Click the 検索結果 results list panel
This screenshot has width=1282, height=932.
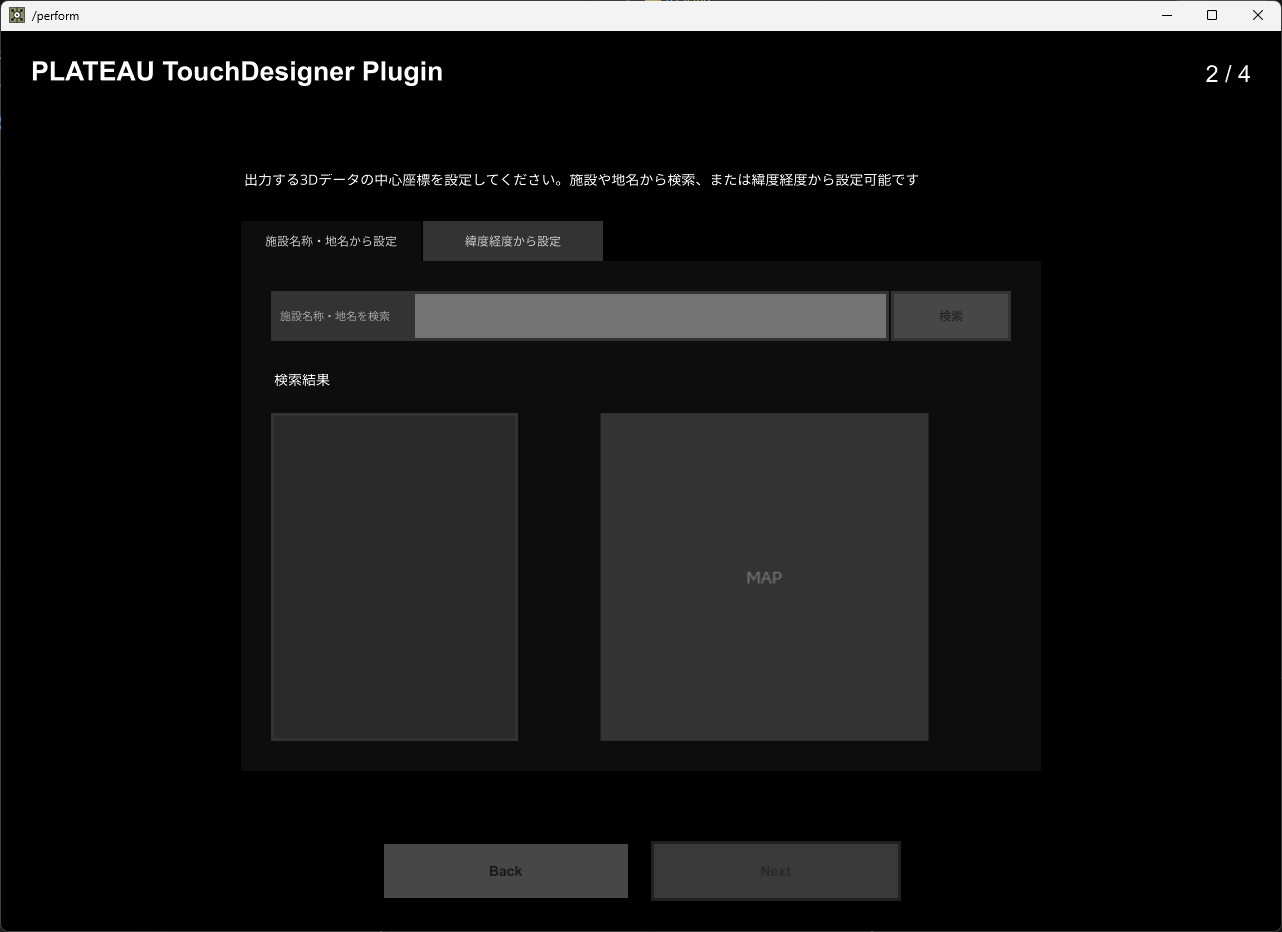394,576
